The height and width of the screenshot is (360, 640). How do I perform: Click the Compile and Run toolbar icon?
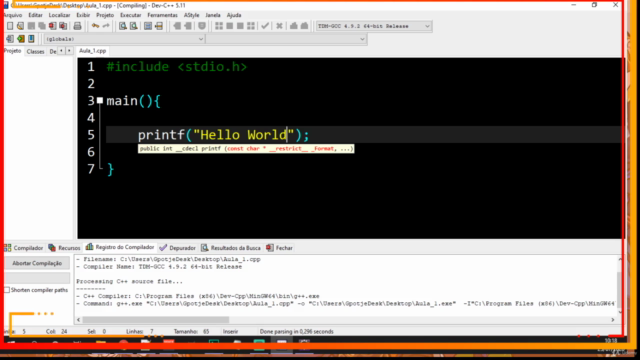[240, 26]
